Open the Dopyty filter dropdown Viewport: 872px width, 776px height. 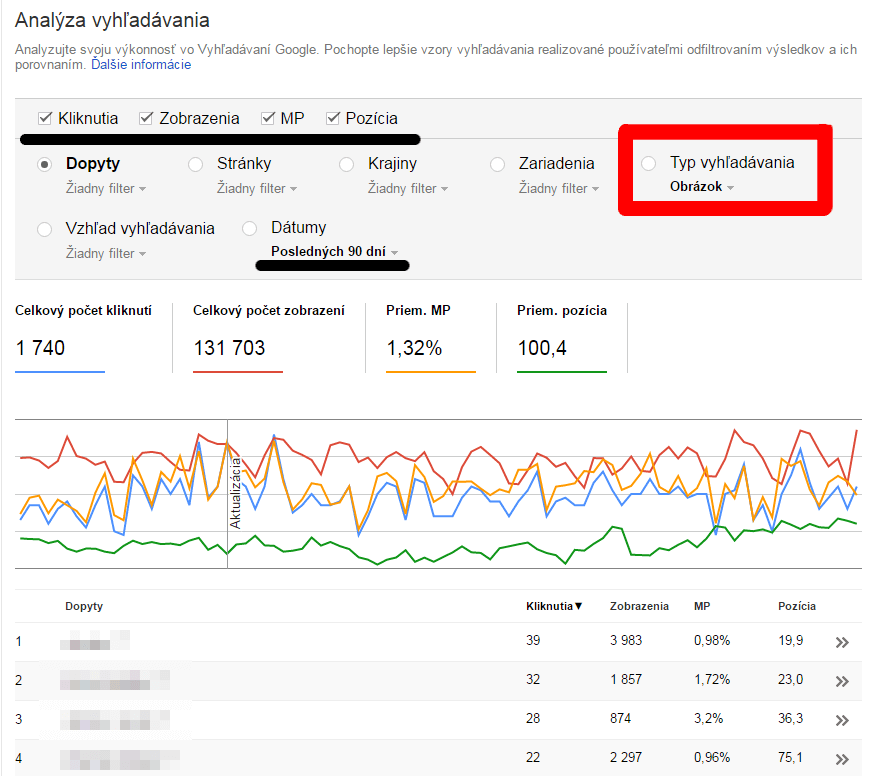click(106, 189)
